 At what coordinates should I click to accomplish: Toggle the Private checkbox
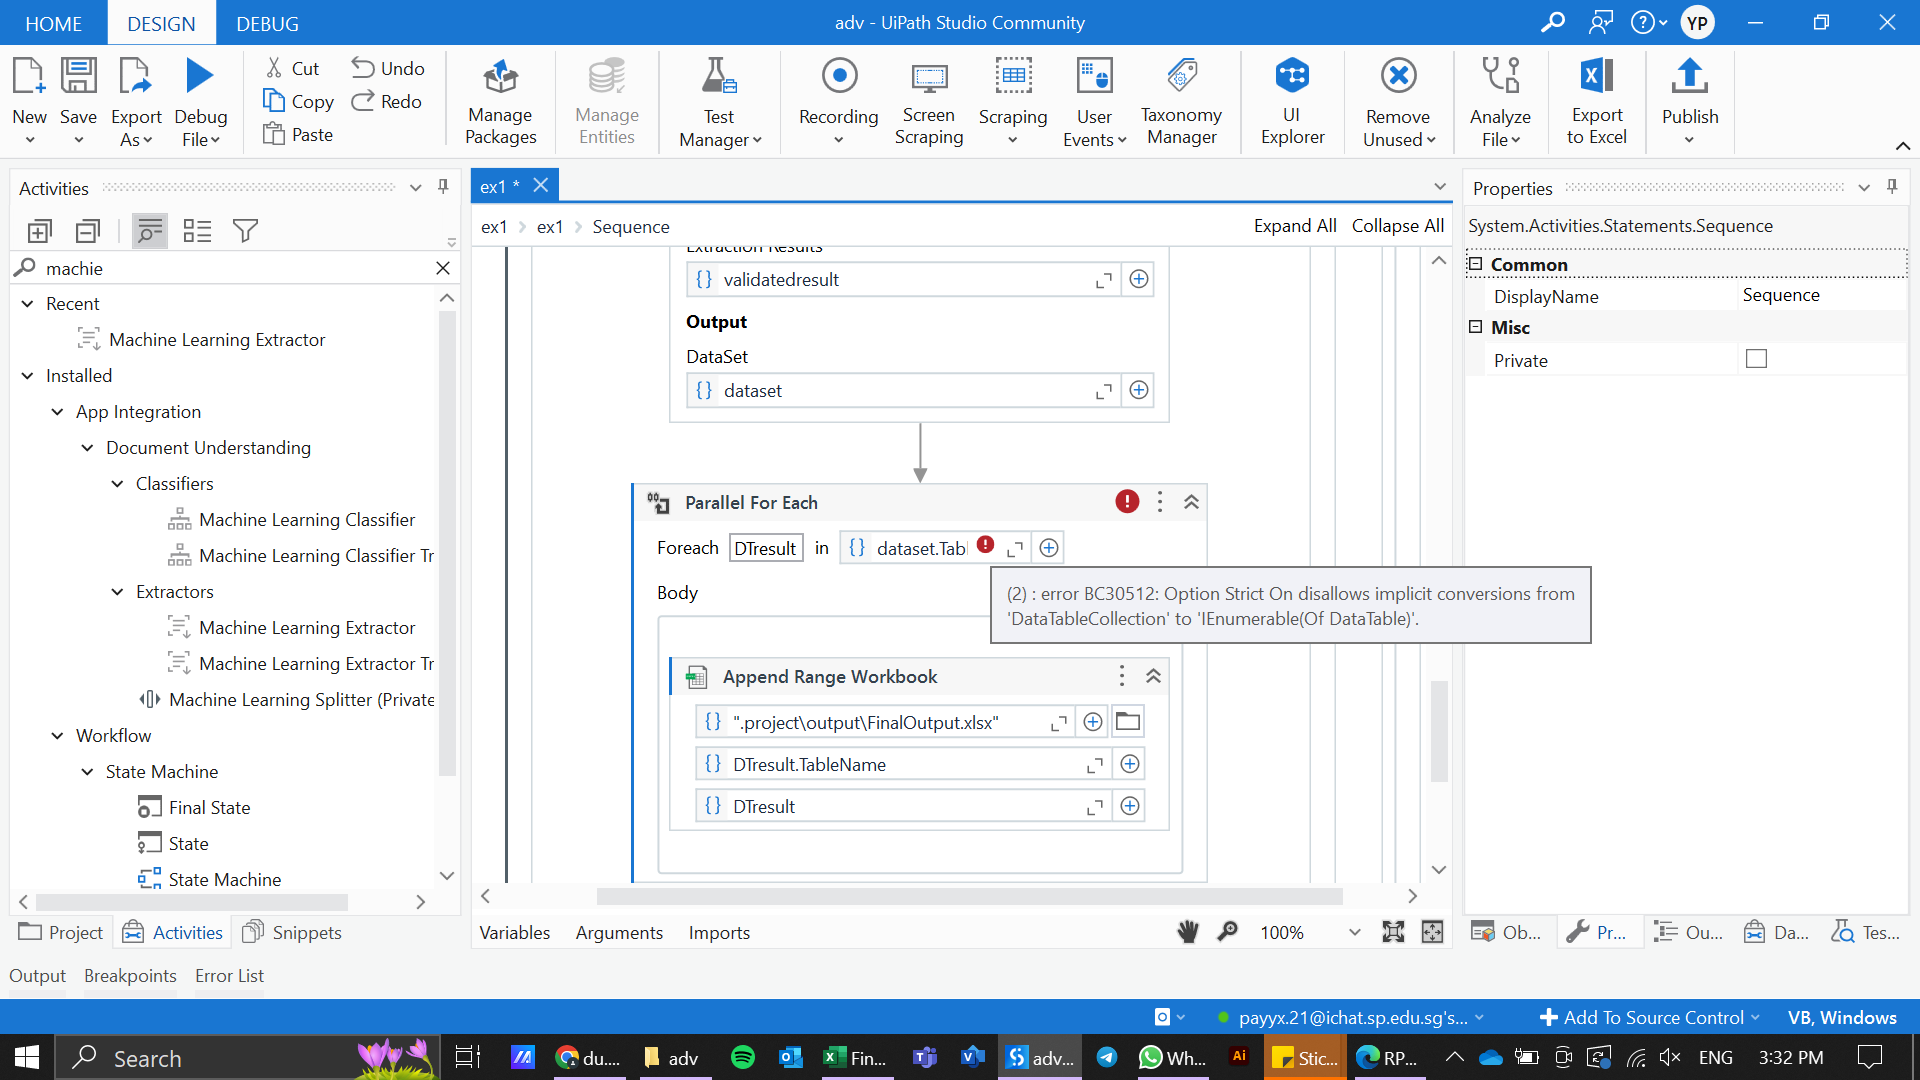pyautogui.click(x=1756, y=359)
